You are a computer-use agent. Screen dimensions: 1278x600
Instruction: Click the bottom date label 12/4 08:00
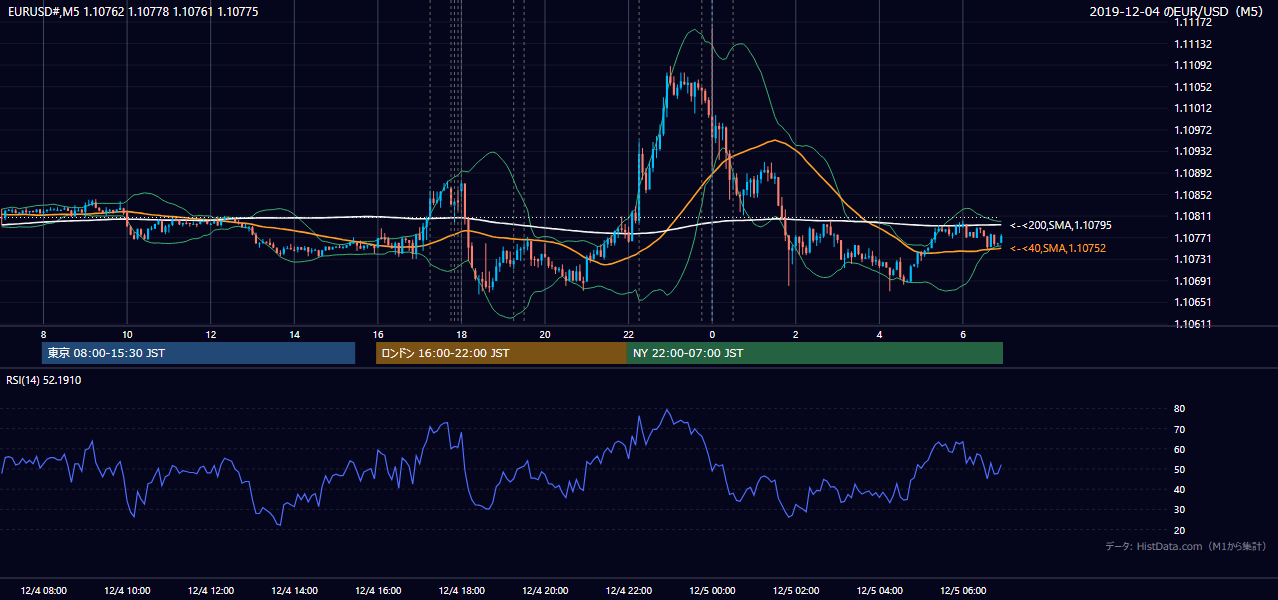click(43, 591)
